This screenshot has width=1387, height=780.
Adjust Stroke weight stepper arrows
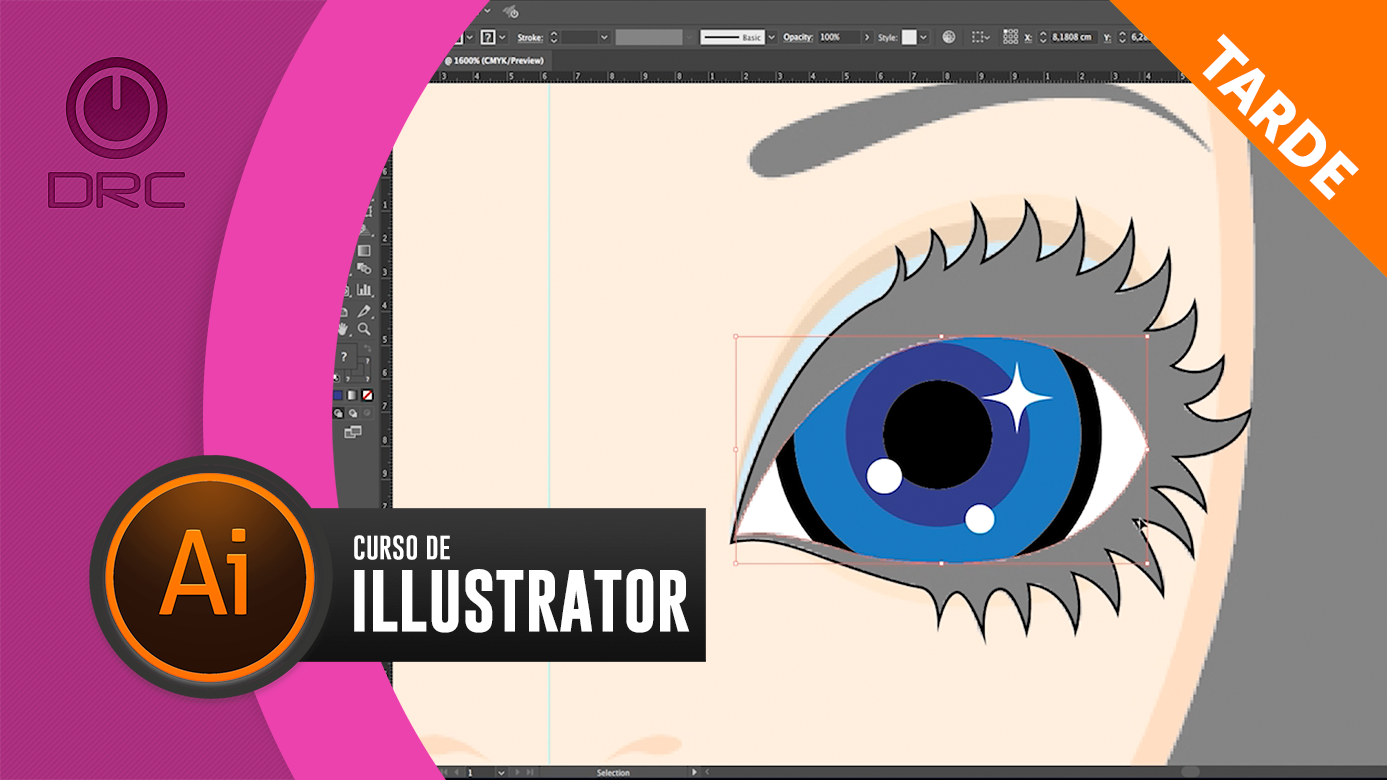click(x=554, y=37)
